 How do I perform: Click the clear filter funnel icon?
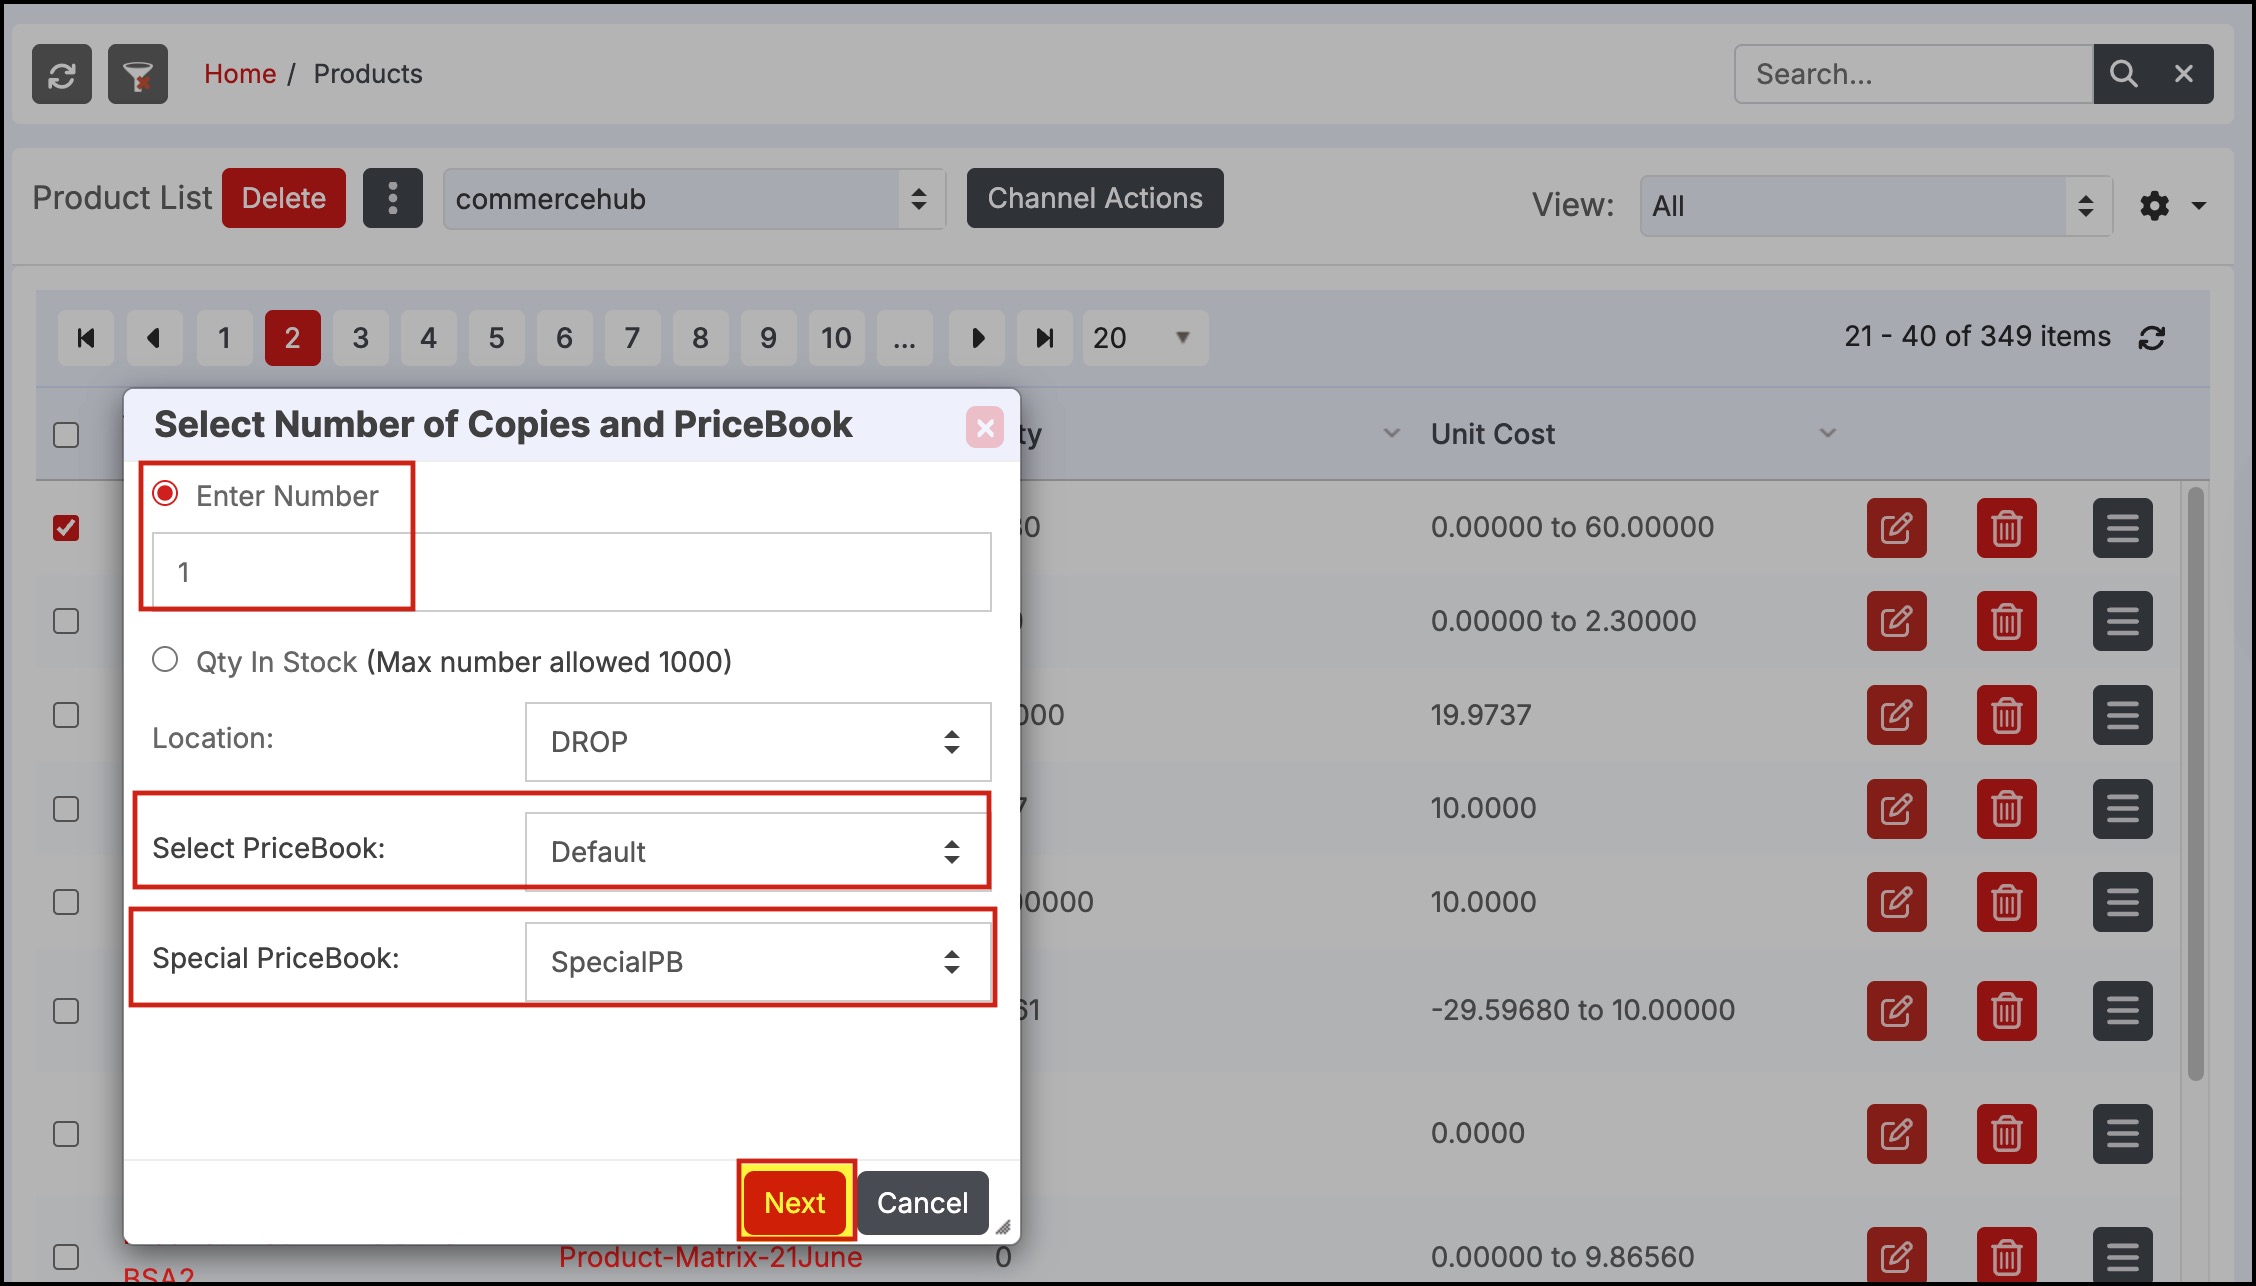[x=138, y=75]
